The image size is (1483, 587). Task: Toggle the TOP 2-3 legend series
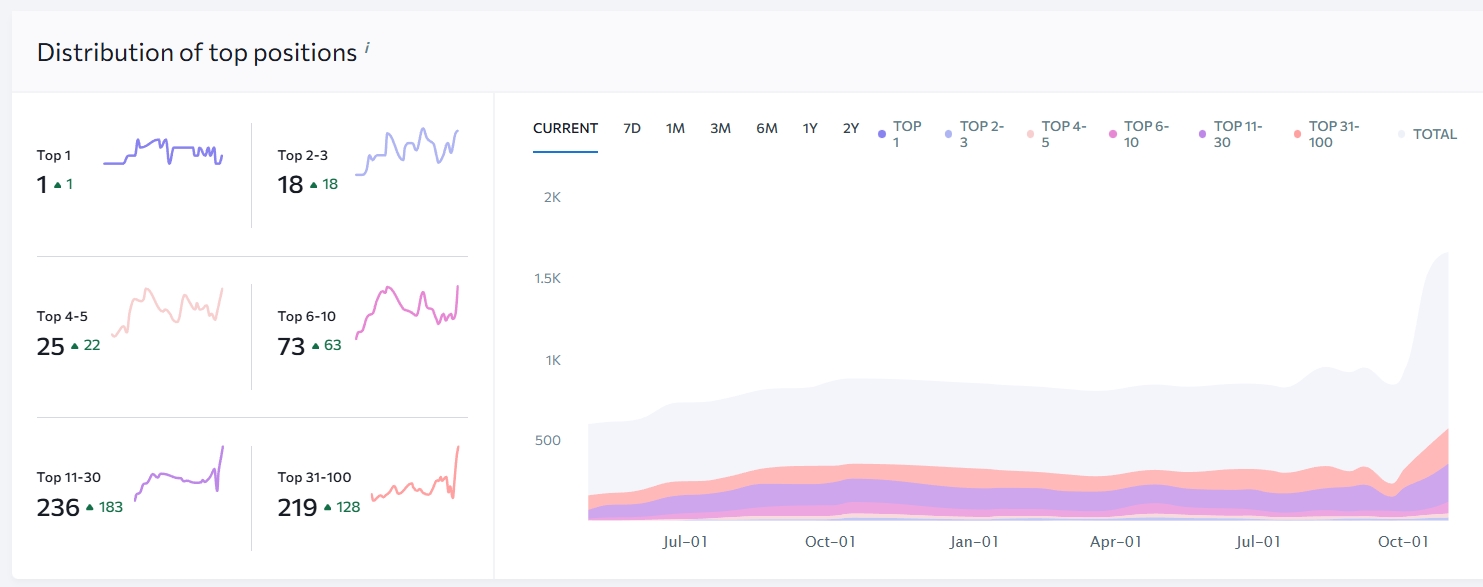[x=974, y=134]
